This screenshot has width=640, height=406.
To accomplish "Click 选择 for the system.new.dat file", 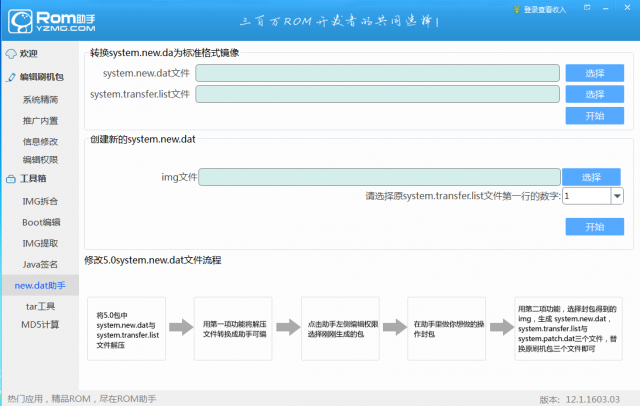I will coord(594,73).
